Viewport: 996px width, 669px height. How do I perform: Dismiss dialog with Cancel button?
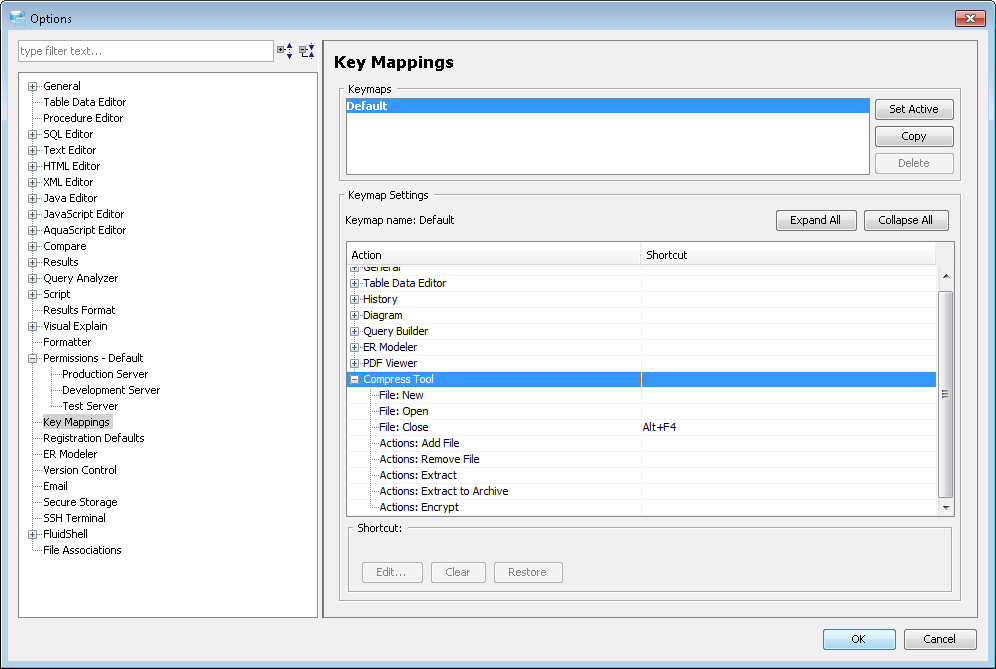point(939,639)
